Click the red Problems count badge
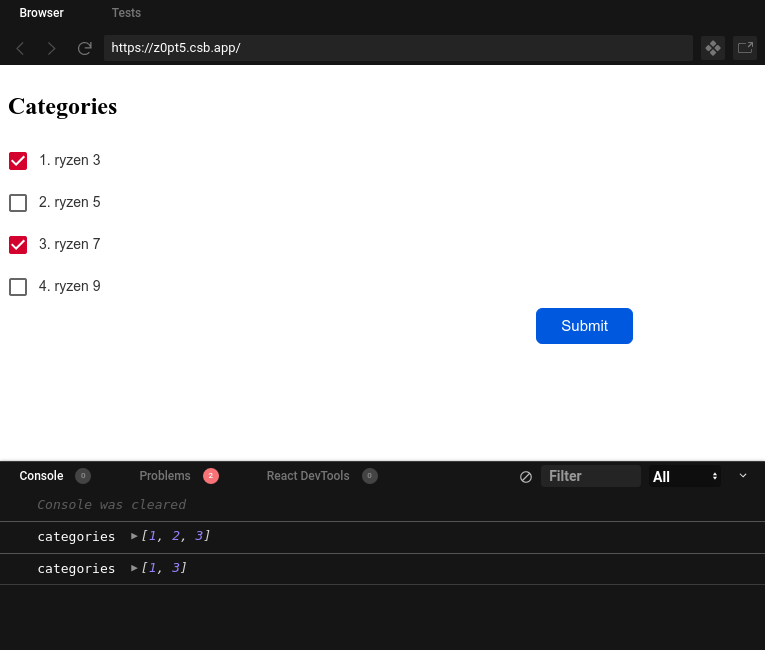 pyautogui.click(x=211, y=476)
